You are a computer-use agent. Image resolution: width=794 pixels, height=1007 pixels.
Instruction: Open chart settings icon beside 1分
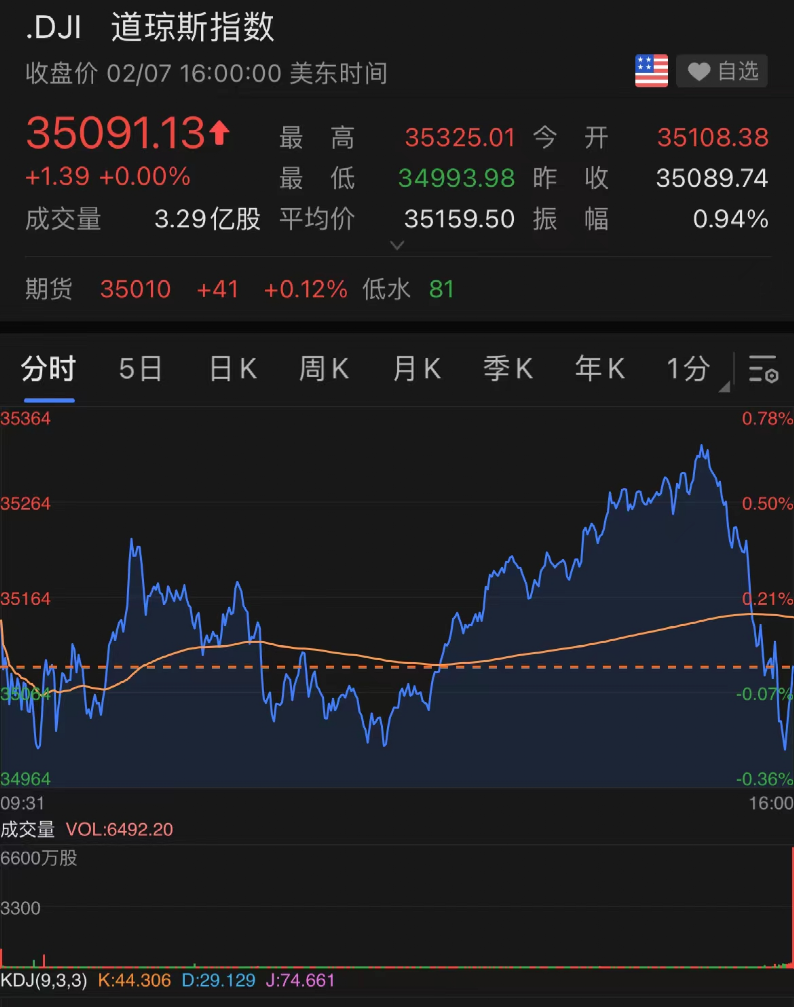[763, 369]
